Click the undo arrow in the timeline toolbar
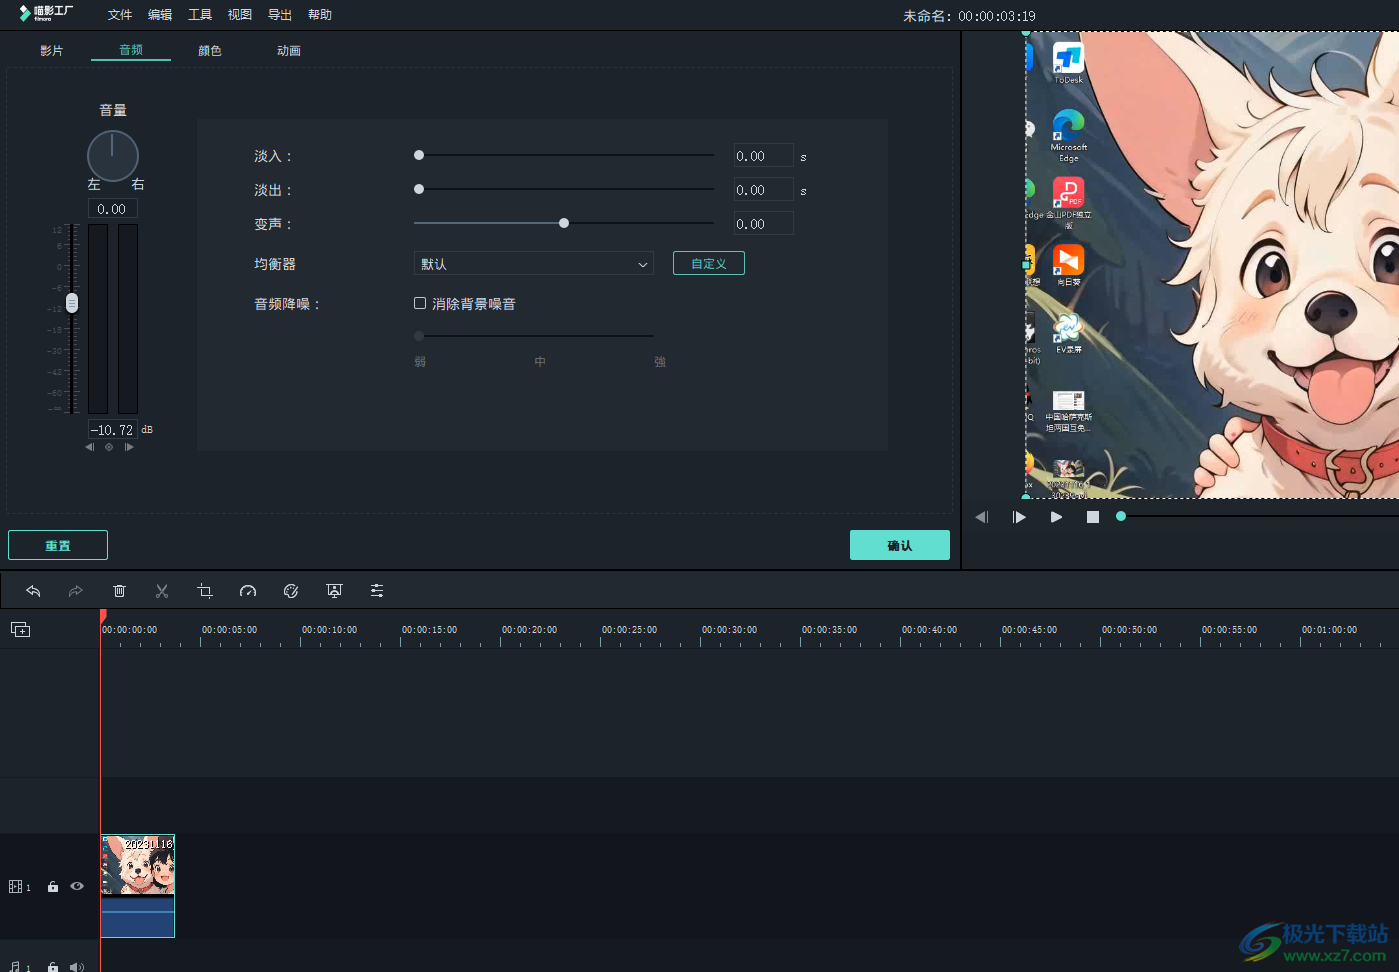Image resolution: width=1399 pixels, height=972 pixels. pos(33,591)
